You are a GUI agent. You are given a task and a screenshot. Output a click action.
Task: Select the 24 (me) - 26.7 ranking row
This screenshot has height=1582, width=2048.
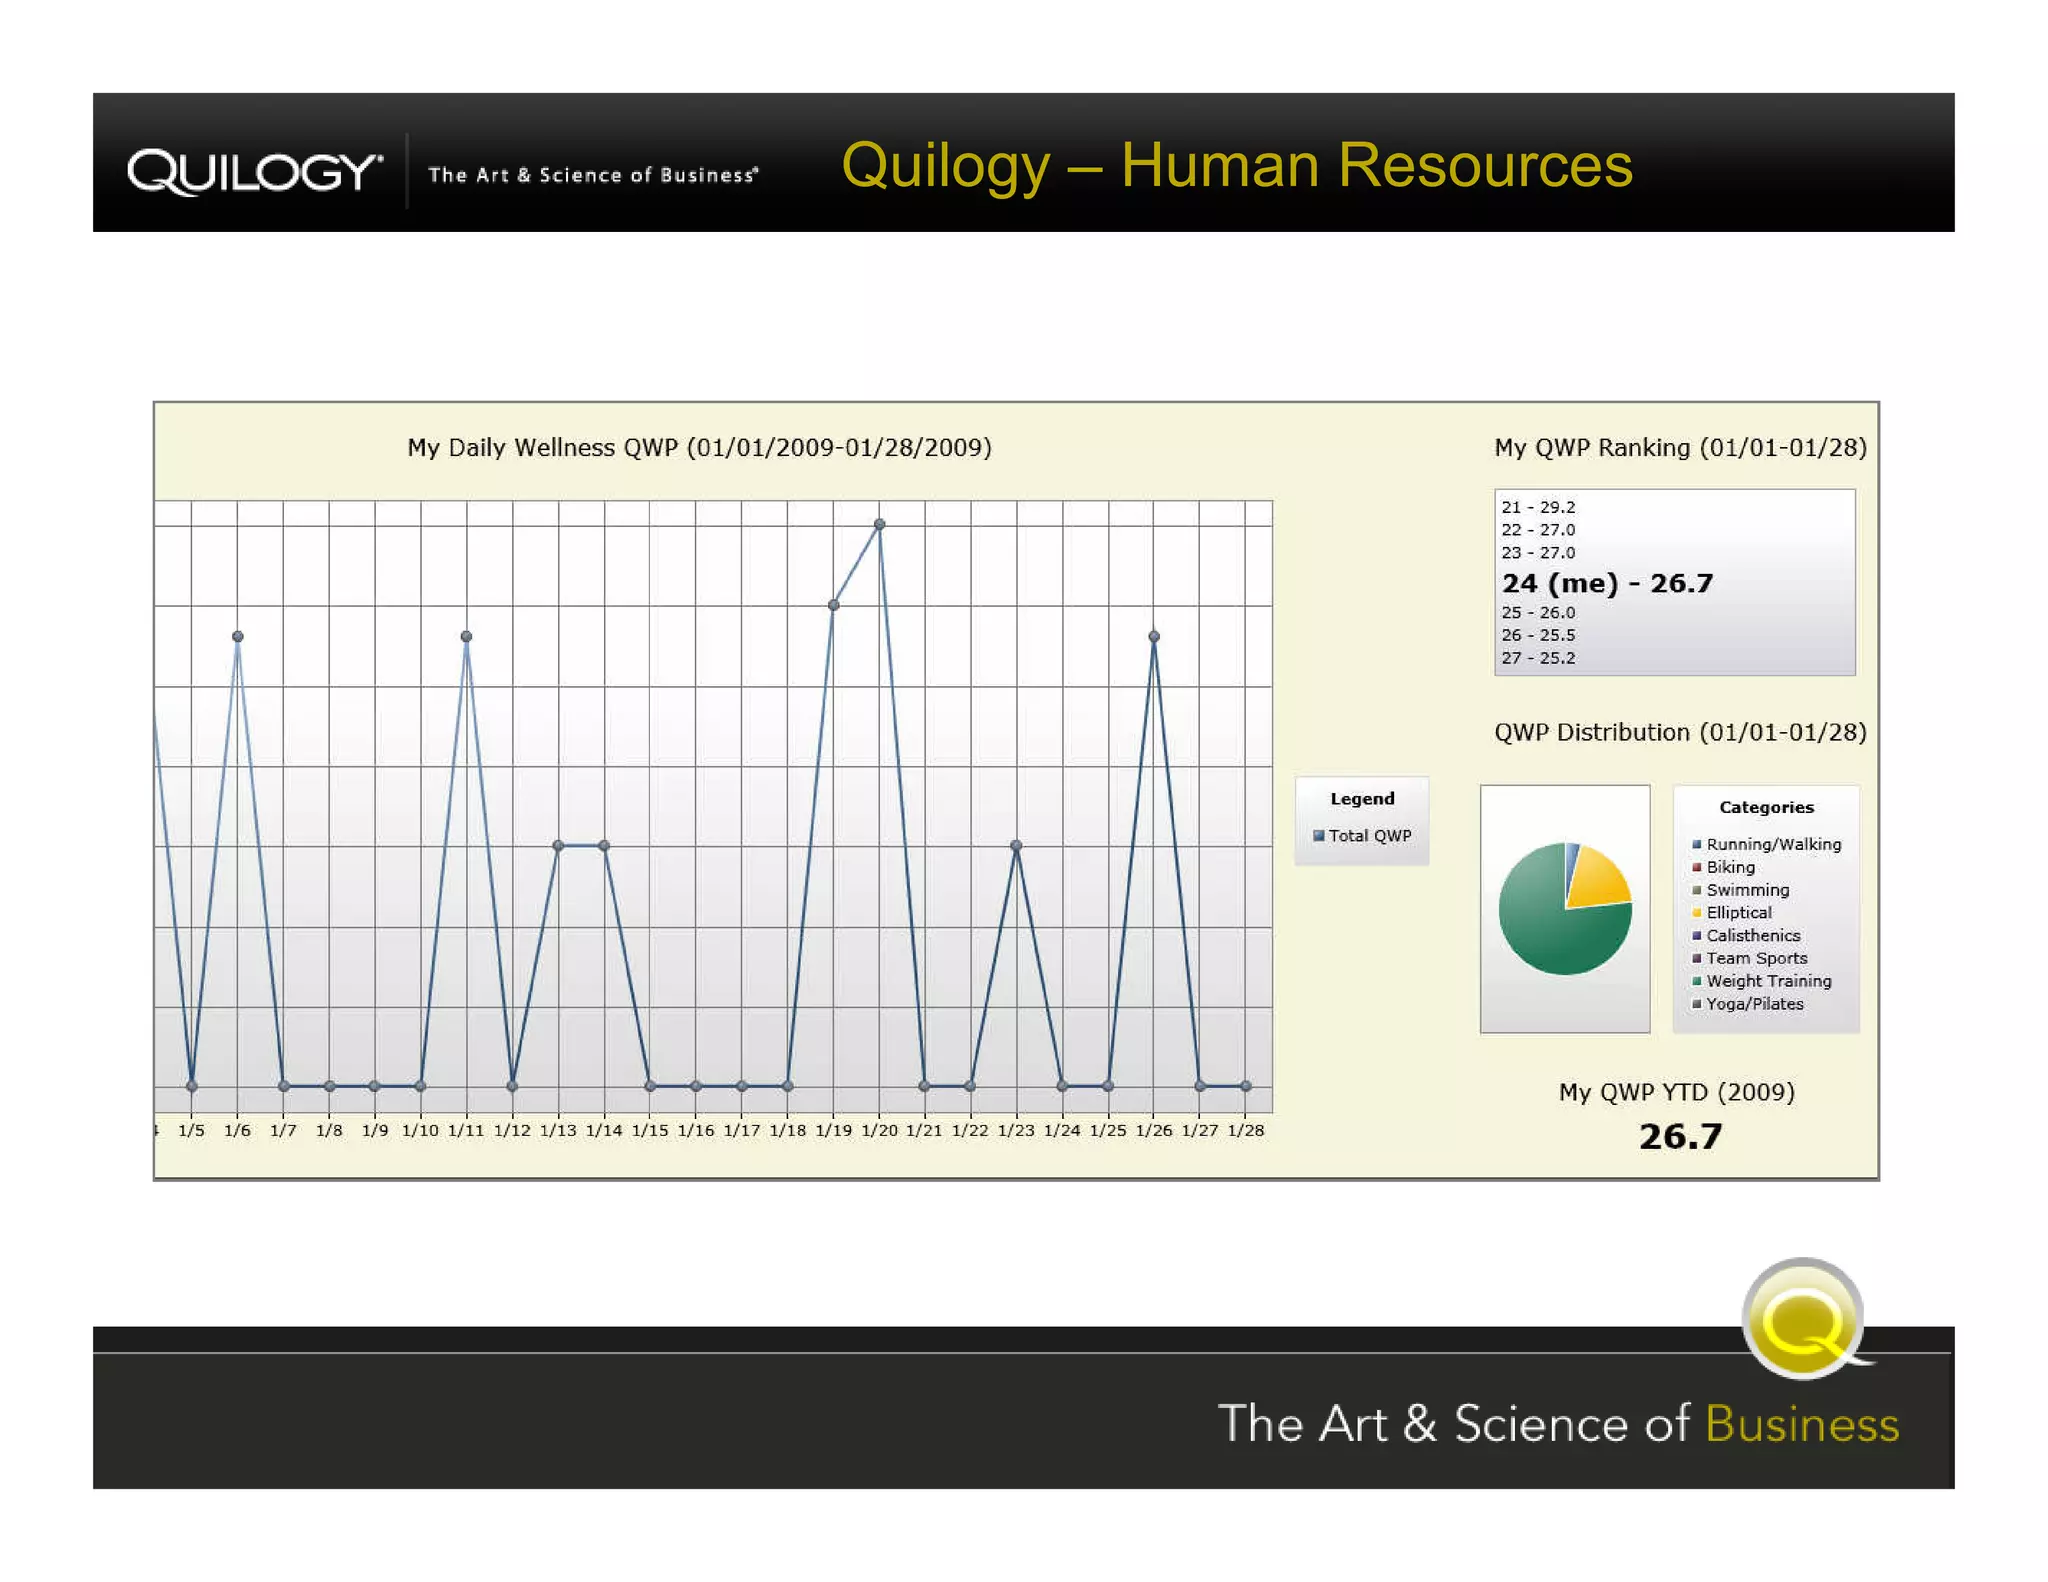point(1606,583)
